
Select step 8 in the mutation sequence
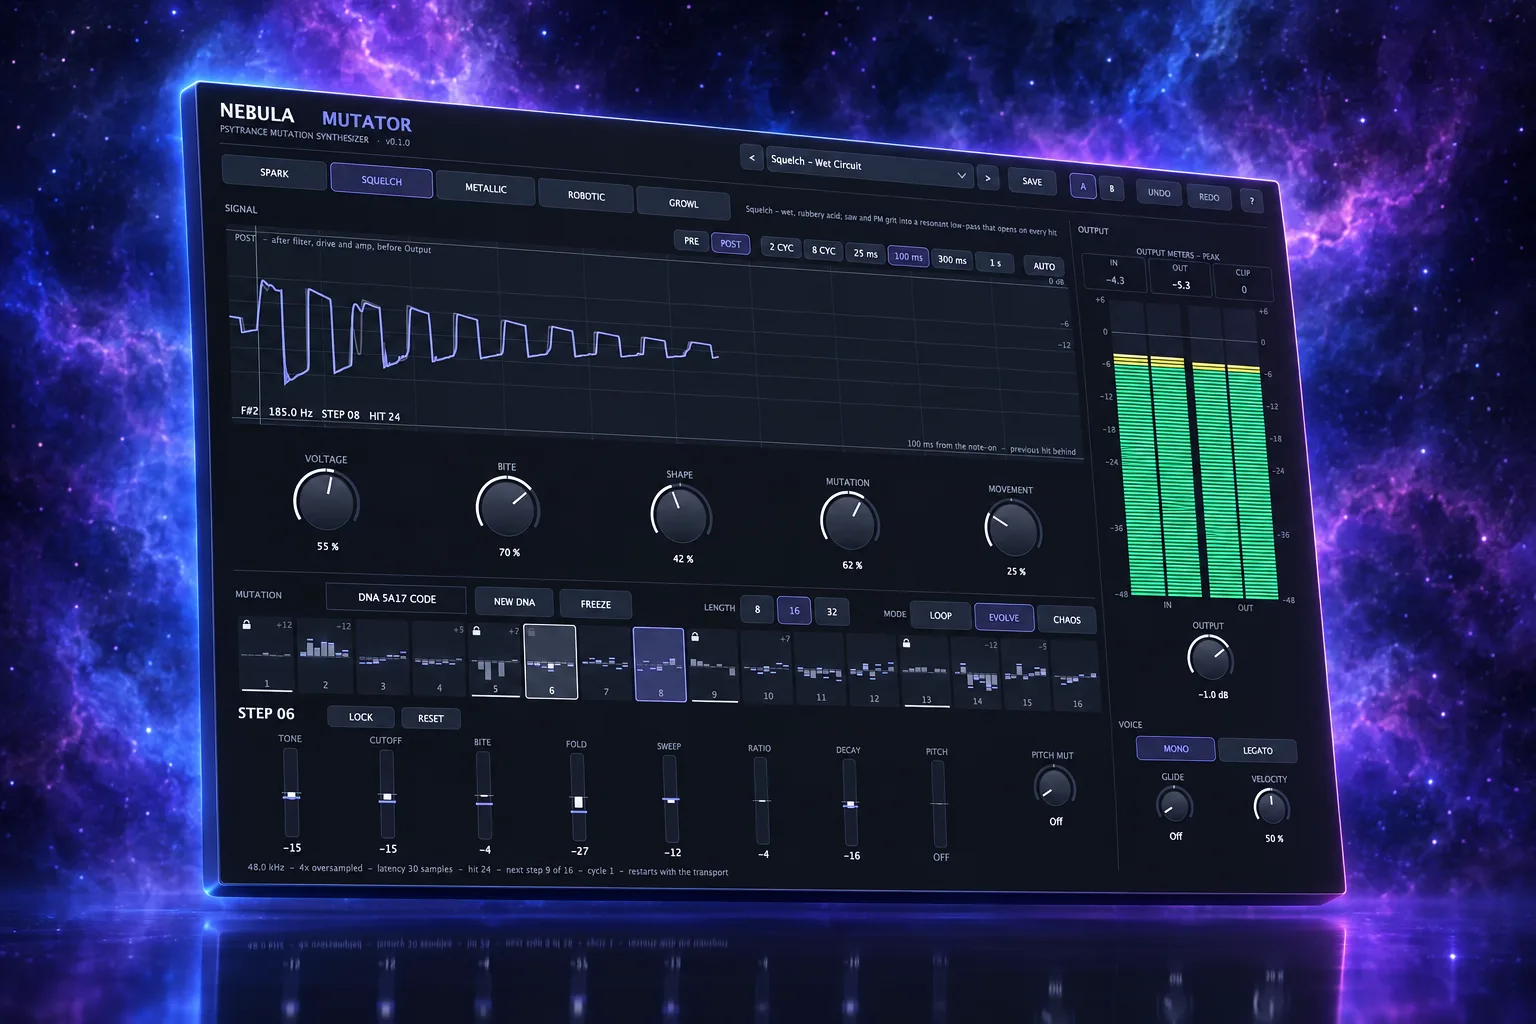(660, 665)
